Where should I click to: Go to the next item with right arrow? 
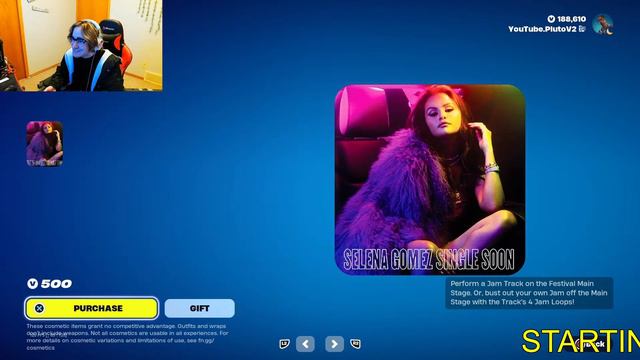coord(334,344)
